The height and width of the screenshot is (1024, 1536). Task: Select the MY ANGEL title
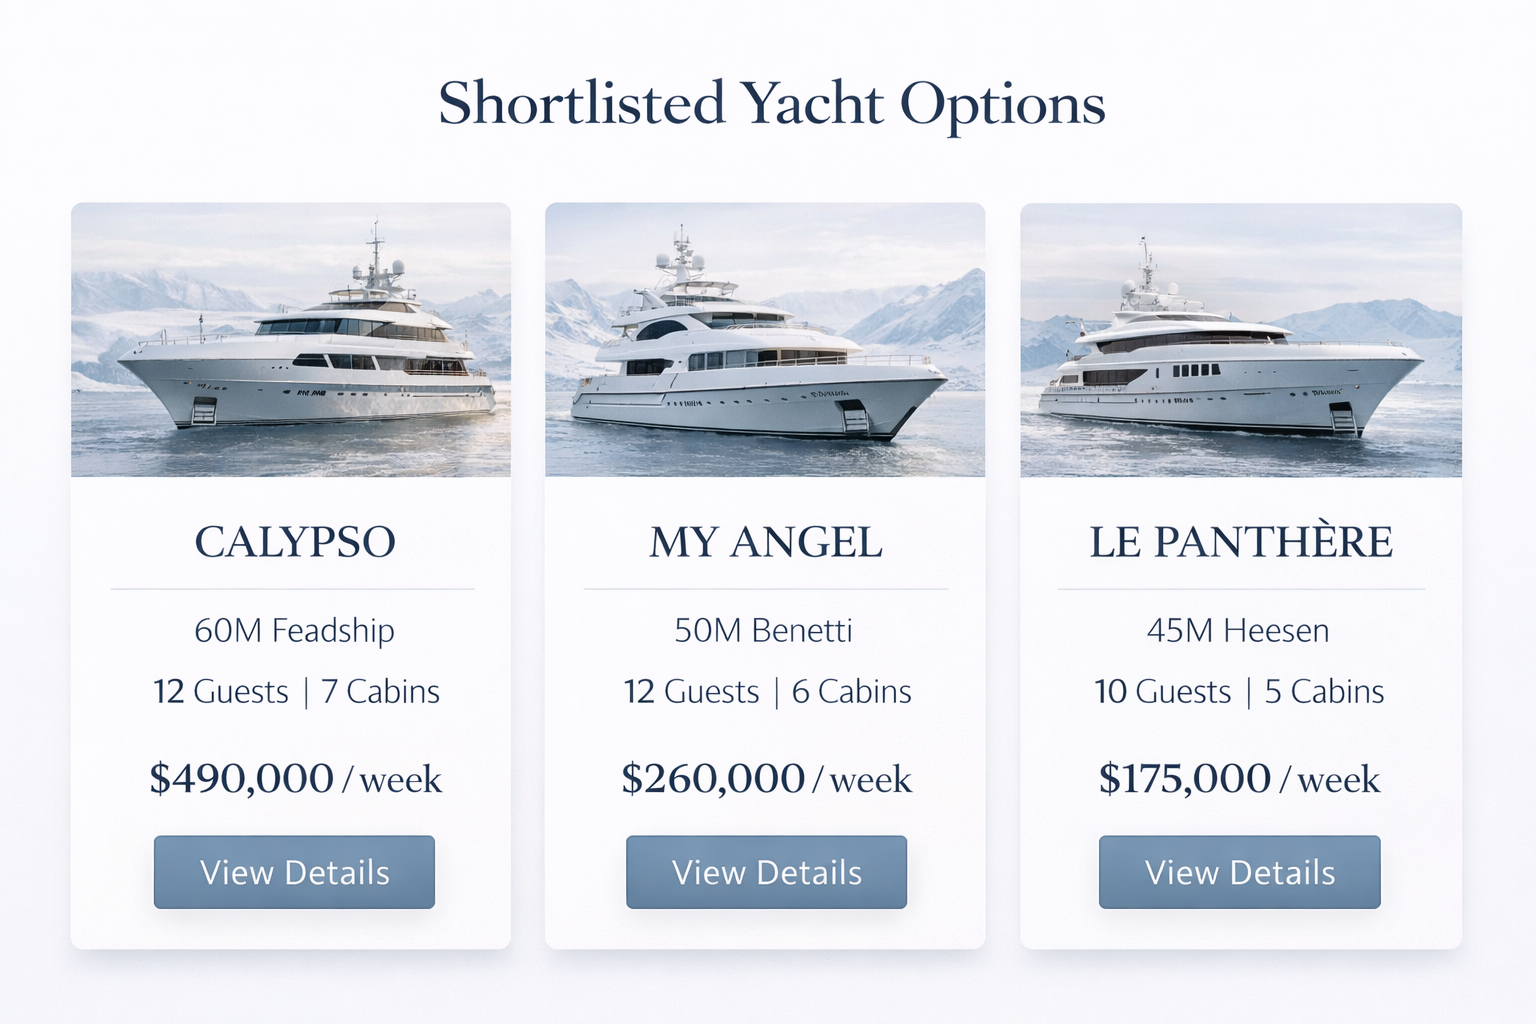click(x=766, y=542)
